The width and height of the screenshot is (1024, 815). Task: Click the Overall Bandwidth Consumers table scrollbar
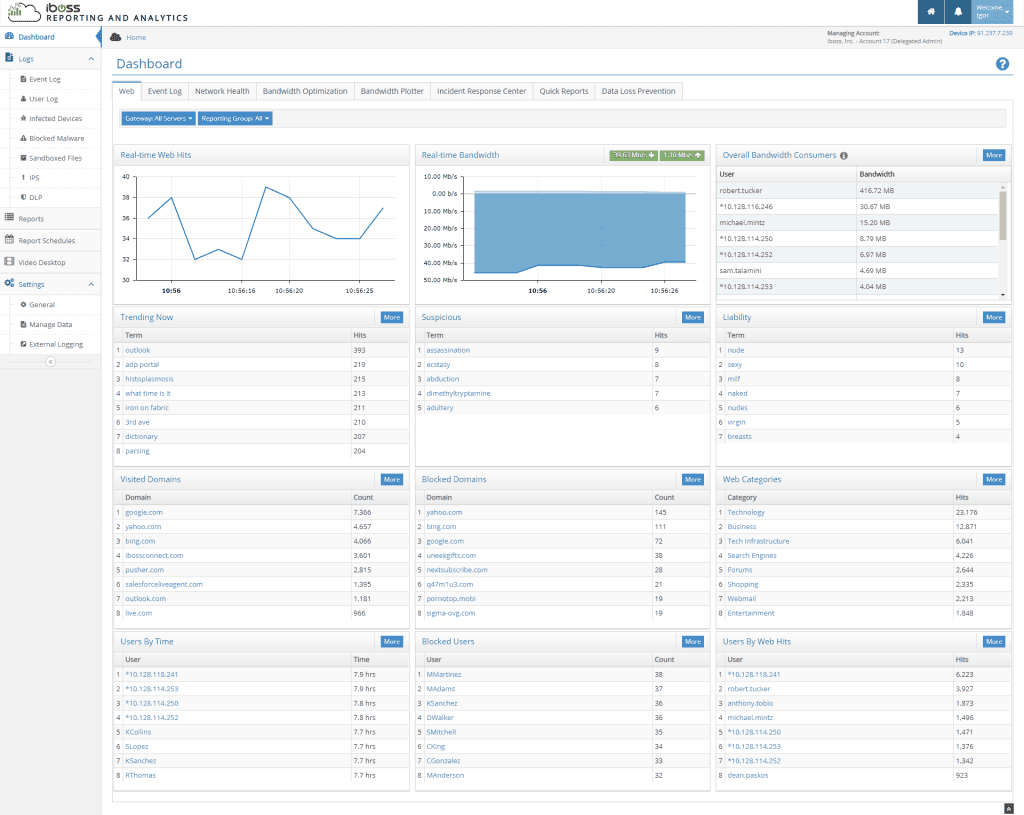tap(1002, 215)
